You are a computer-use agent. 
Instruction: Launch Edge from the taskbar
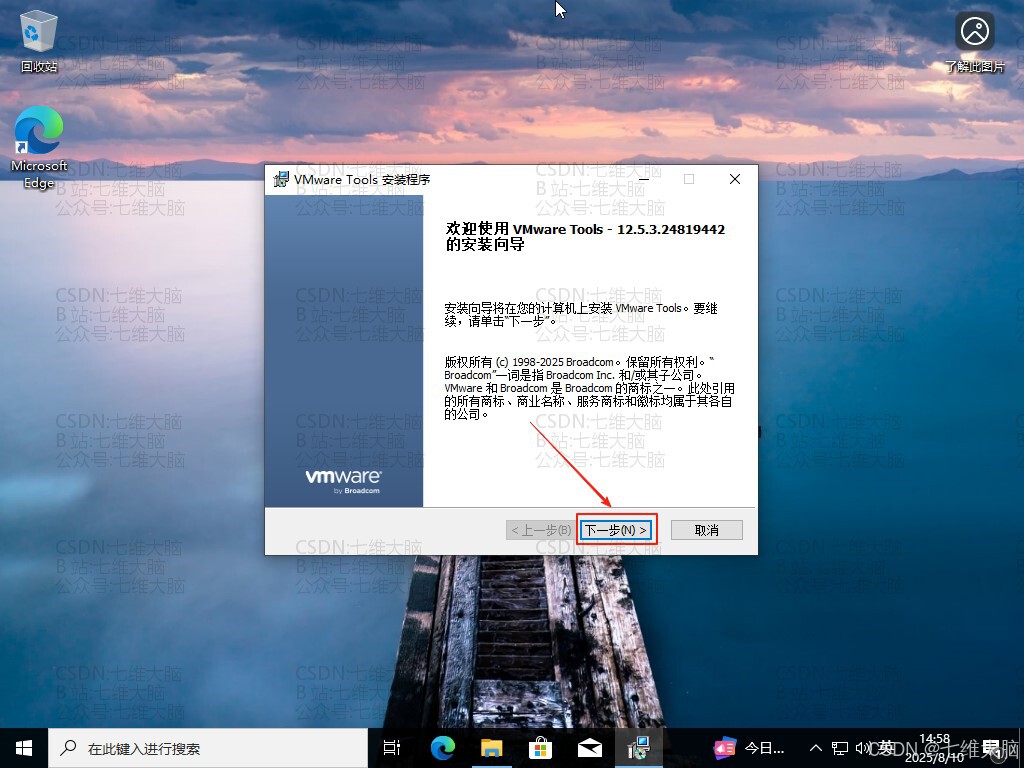tap(443, 748)
